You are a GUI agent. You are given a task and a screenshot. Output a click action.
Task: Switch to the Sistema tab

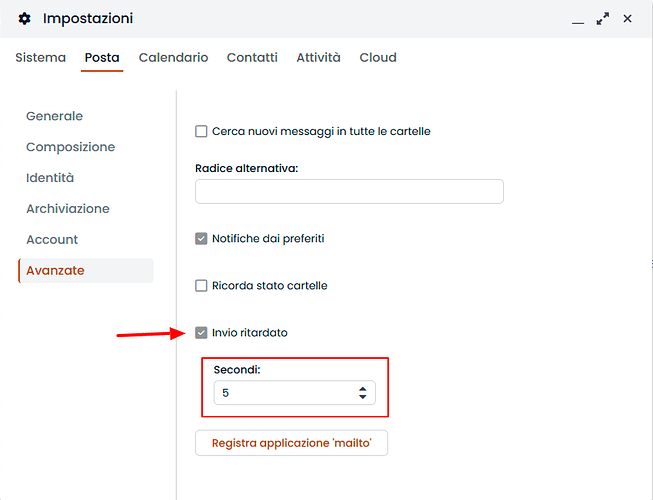(41, 58)
